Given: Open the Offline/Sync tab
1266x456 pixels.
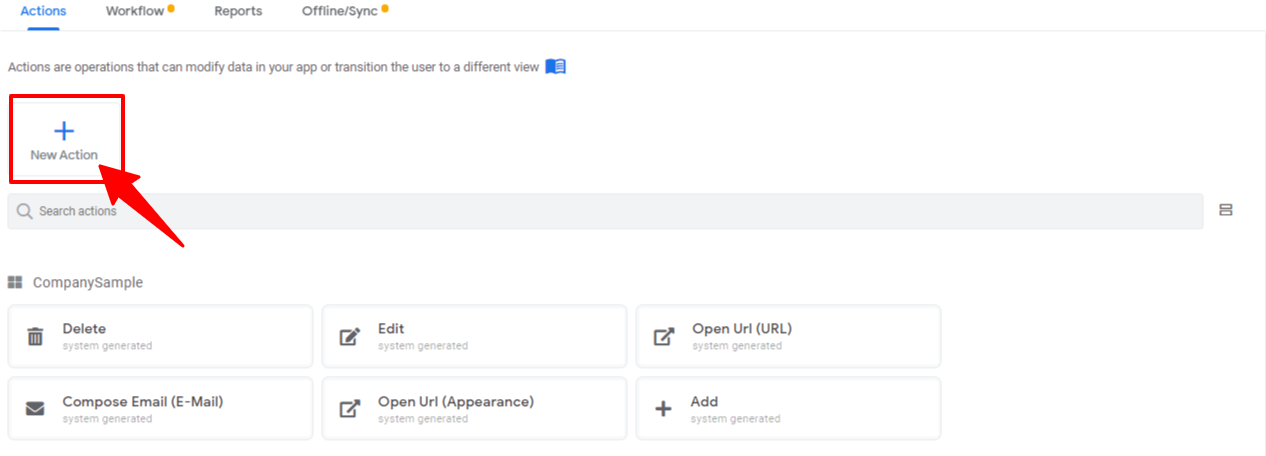Looking at the screenshot, I should pyautogui.click(x=340, y=11).
